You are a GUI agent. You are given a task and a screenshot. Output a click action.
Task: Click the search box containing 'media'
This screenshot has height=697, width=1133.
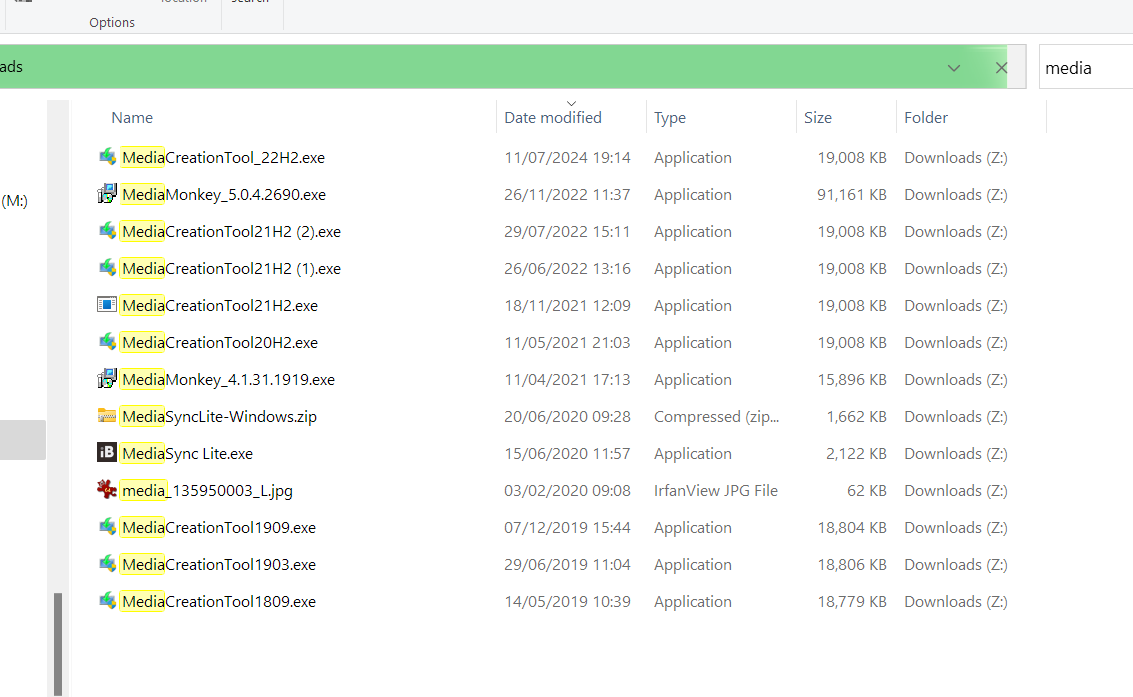[x=1086, y=68]
